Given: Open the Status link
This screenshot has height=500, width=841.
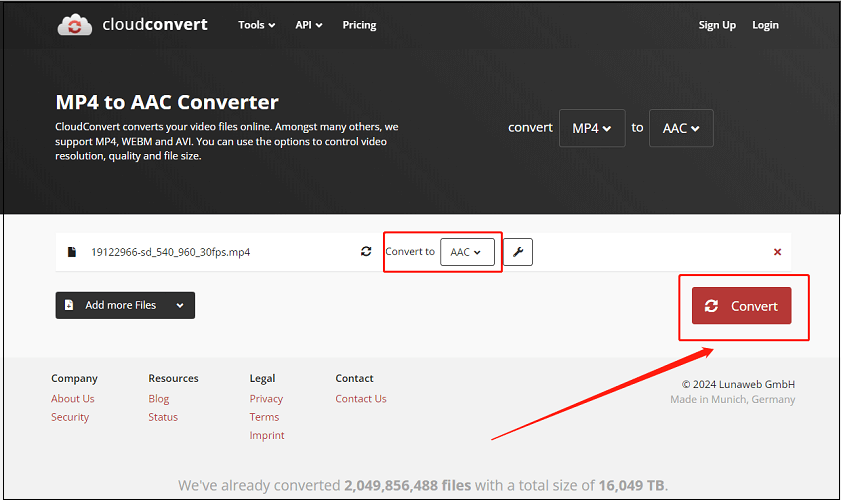Looking at the screenshot, I should [x=163, y=417].
